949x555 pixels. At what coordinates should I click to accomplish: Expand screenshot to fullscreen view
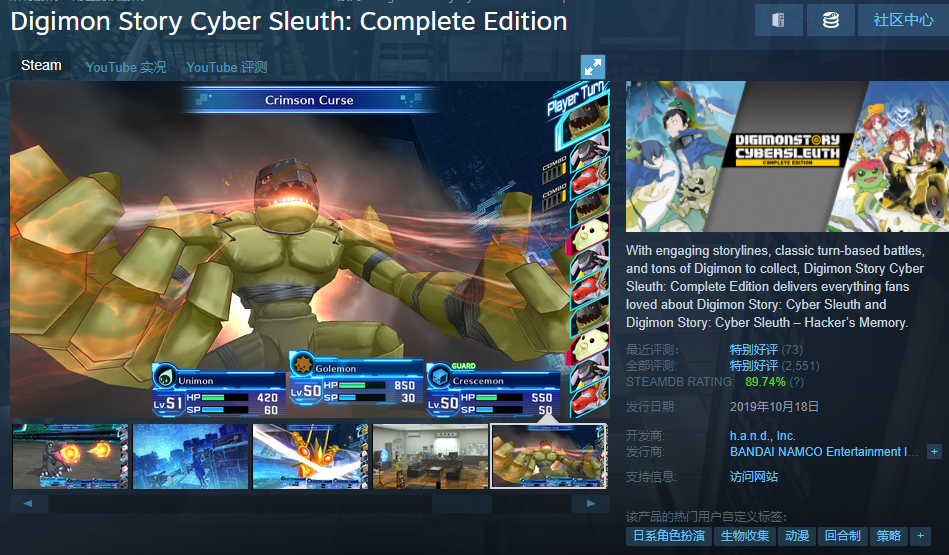tap(593, 67)
